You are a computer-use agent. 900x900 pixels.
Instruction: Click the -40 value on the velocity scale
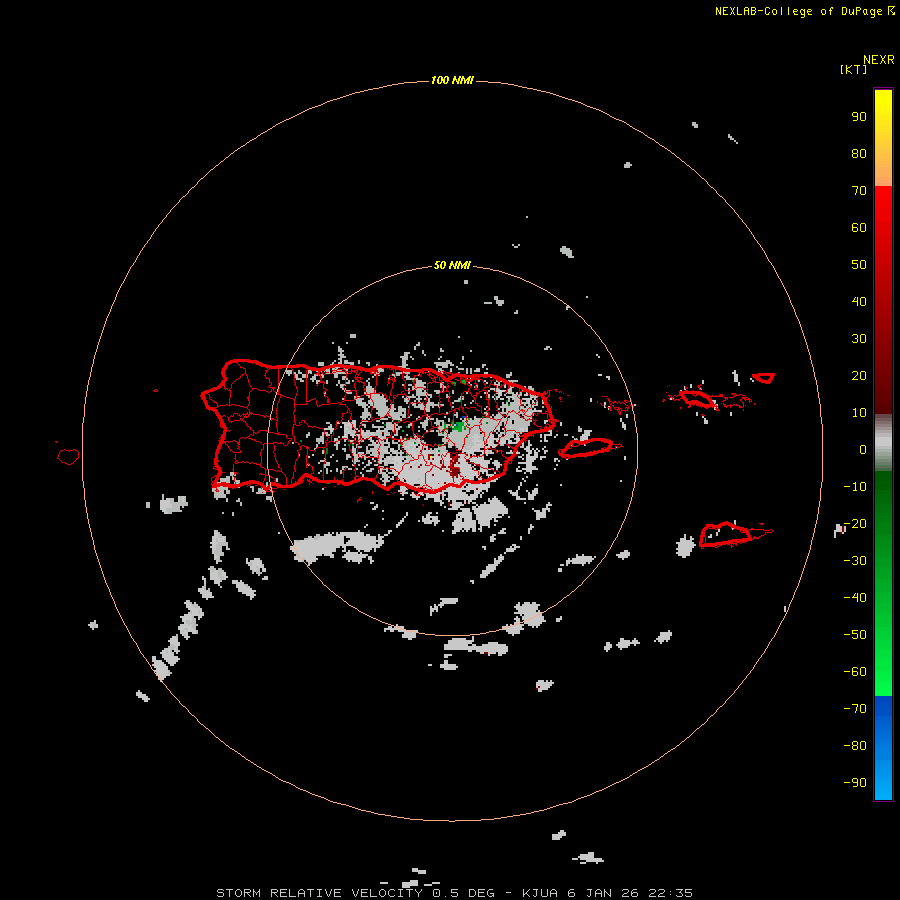pyautogui.click(x=855, y=598)
